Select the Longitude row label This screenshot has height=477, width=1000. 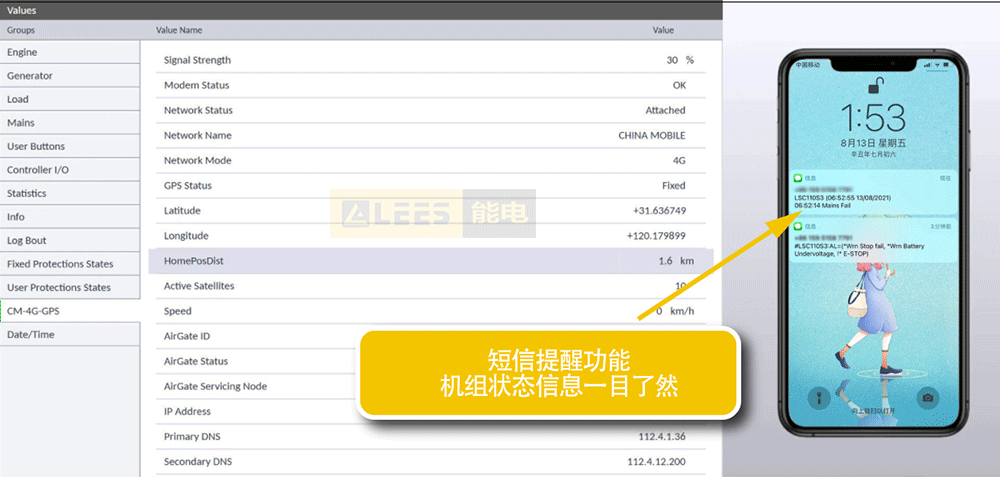pos(186,236)
